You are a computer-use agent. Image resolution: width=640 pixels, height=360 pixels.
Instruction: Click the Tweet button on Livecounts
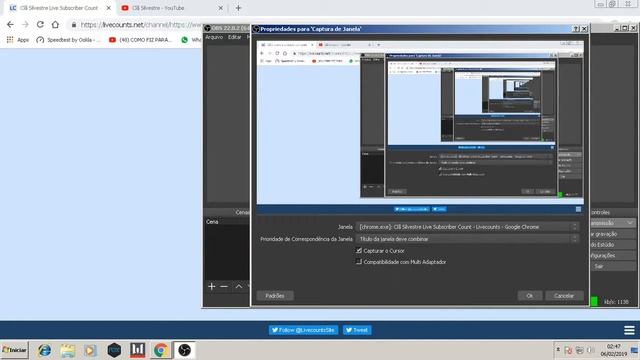click(357, 330)
